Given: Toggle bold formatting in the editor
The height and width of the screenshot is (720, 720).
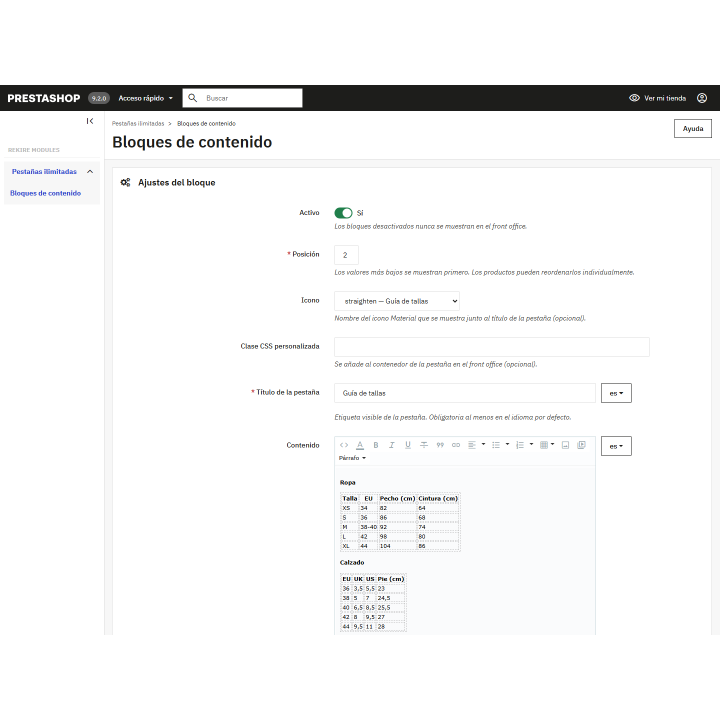Looking at the screenshot, I should pos(376,445).
